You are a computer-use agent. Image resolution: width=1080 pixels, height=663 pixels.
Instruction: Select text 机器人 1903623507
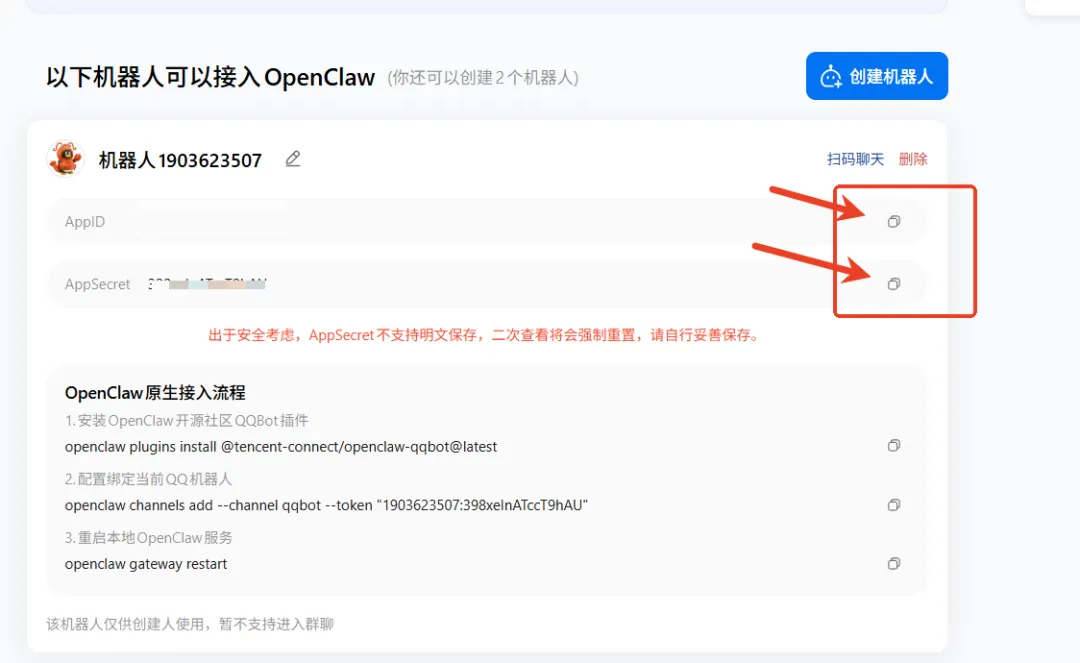180,160
